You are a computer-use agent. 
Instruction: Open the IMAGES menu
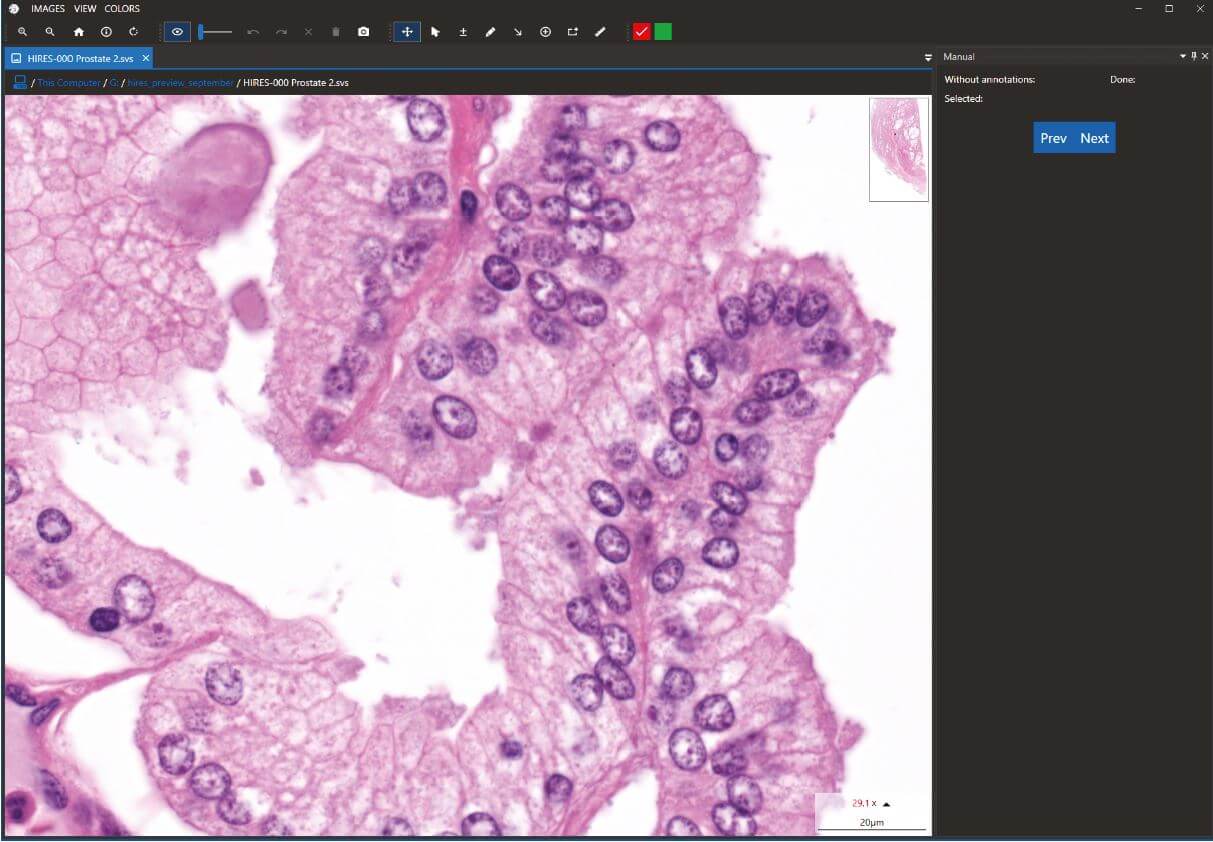(x=48, y=9)
